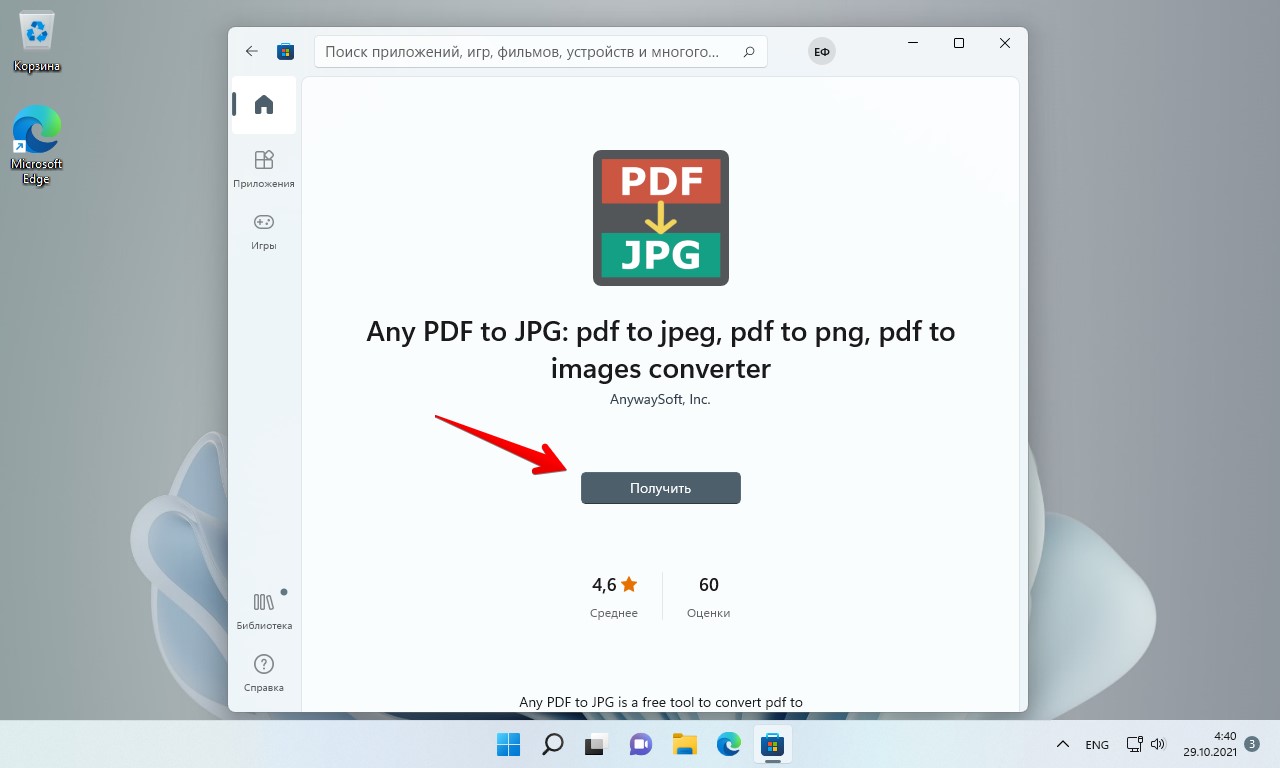Open the Home tab in sidebar
This screenshot has height=768, width=1280.
264,104
